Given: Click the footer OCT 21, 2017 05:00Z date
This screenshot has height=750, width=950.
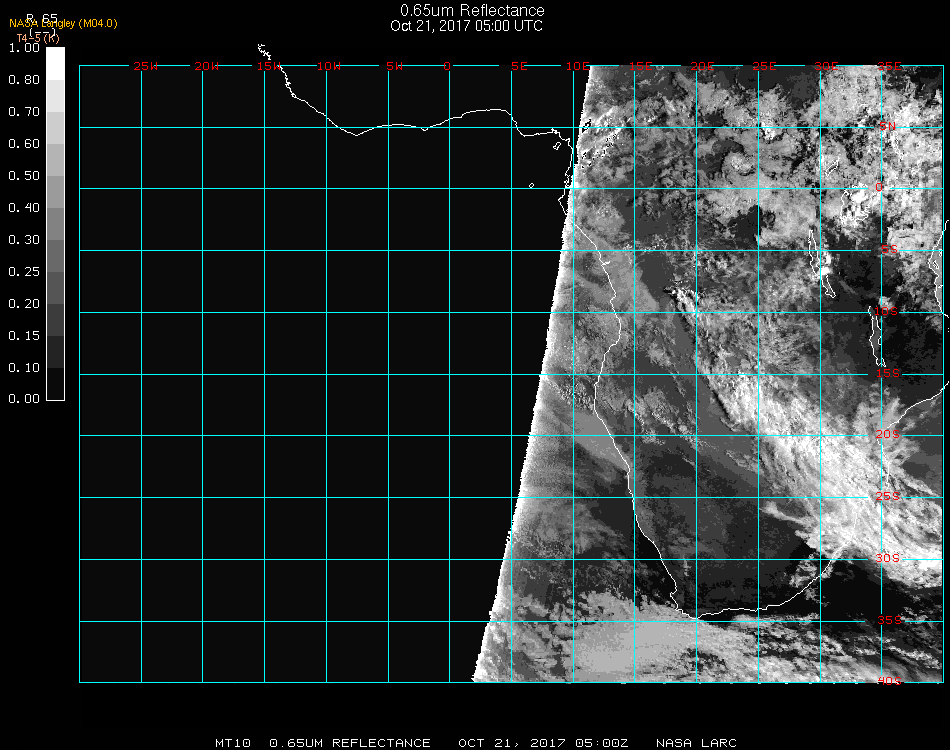Looking at the screenshot, I should pos(543,743).
